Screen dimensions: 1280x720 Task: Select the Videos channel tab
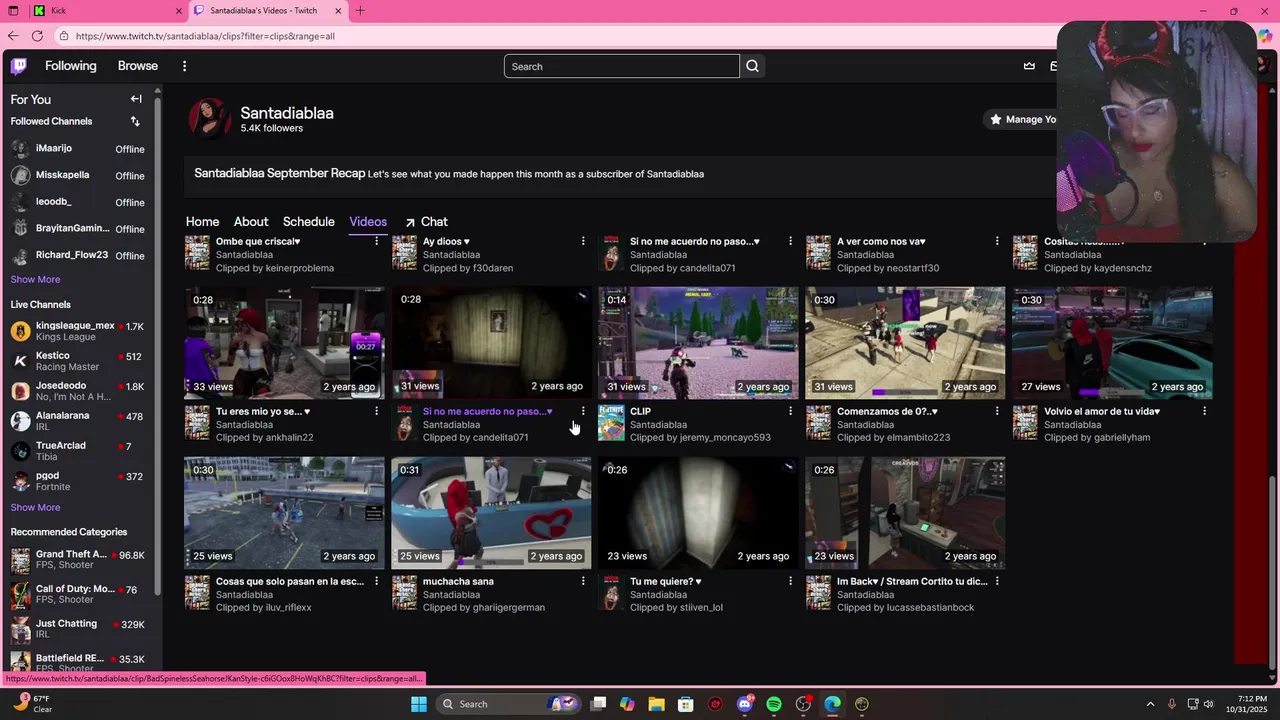(x=368, y=222)
